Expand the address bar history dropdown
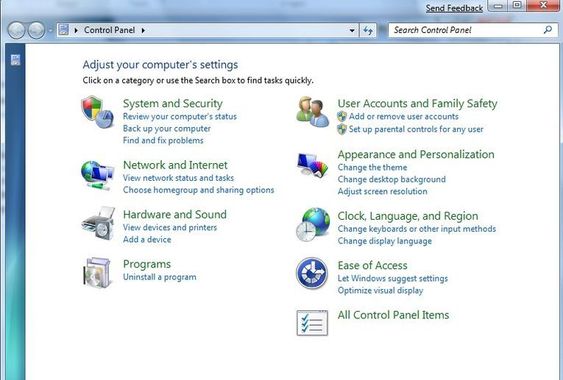Viewport: 563px width, 380px height. 352,31
